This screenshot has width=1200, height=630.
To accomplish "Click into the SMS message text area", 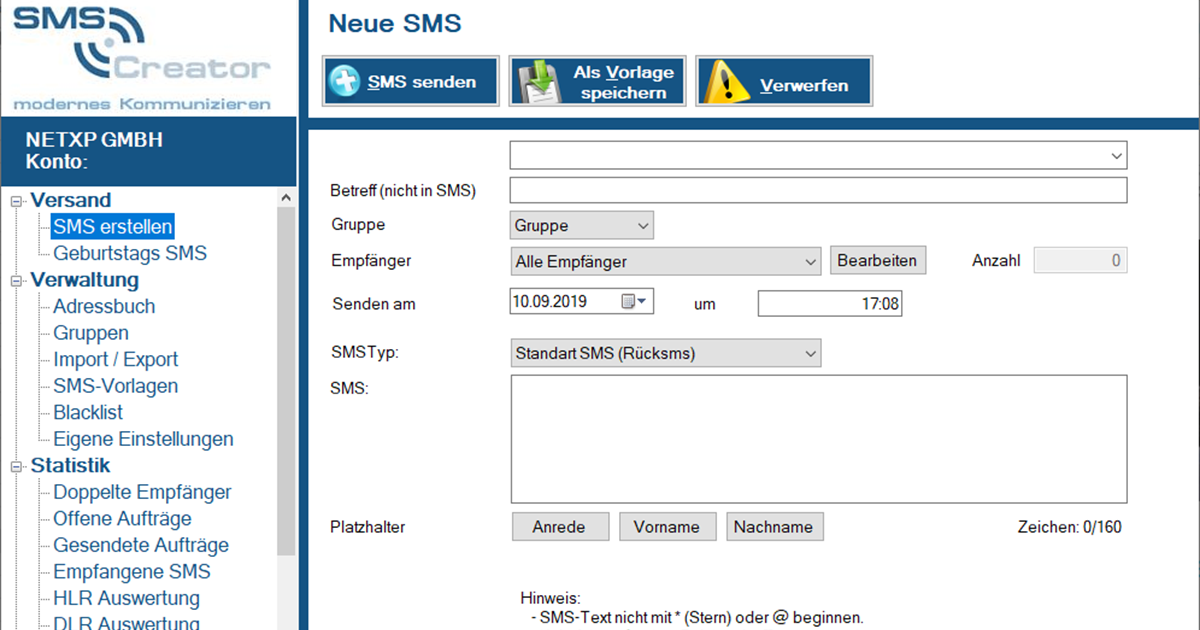I will pyautogui.click(x=818, y=438).
